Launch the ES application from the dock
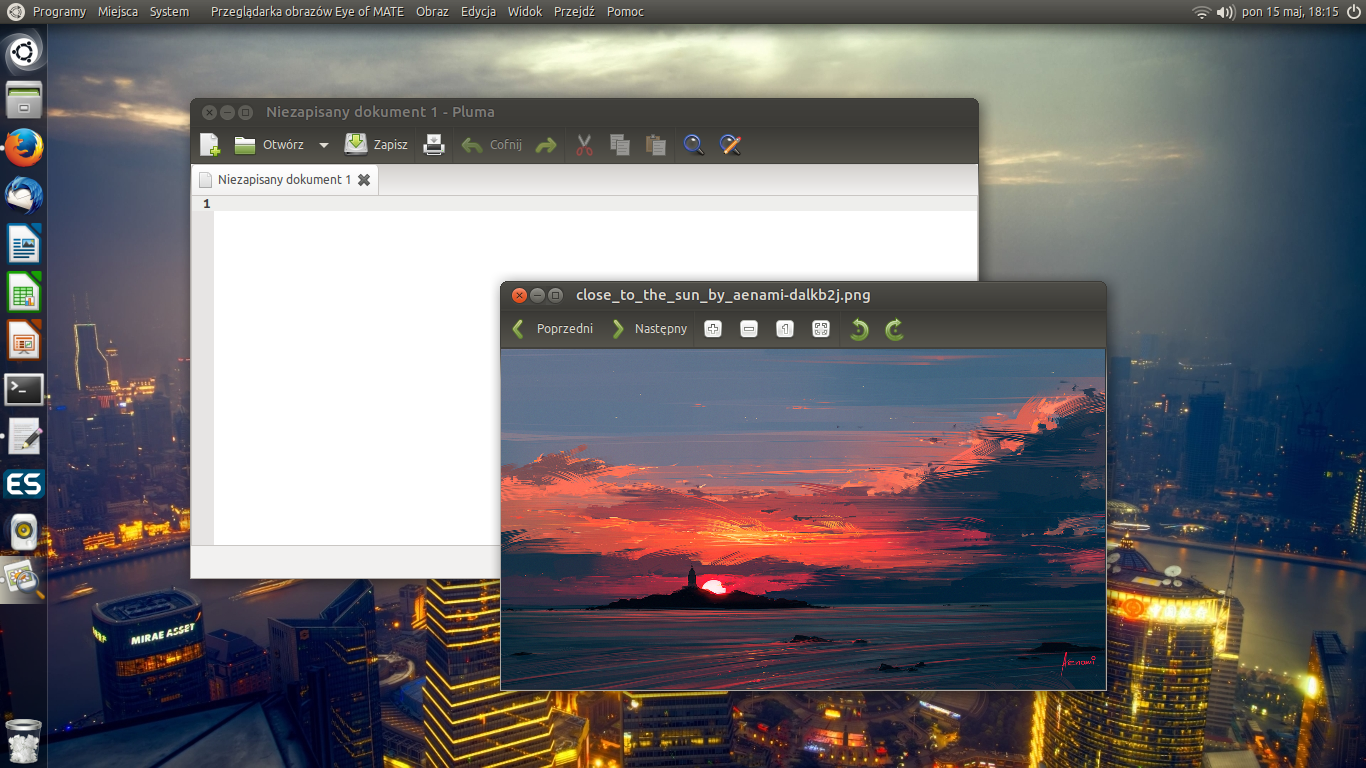 [24, 485]
